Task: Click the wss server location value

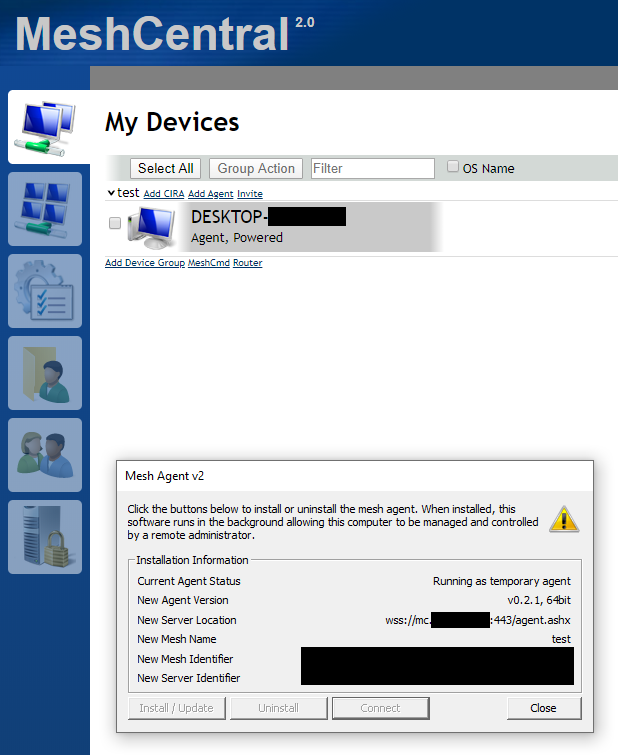Action: tap(478, 620)
